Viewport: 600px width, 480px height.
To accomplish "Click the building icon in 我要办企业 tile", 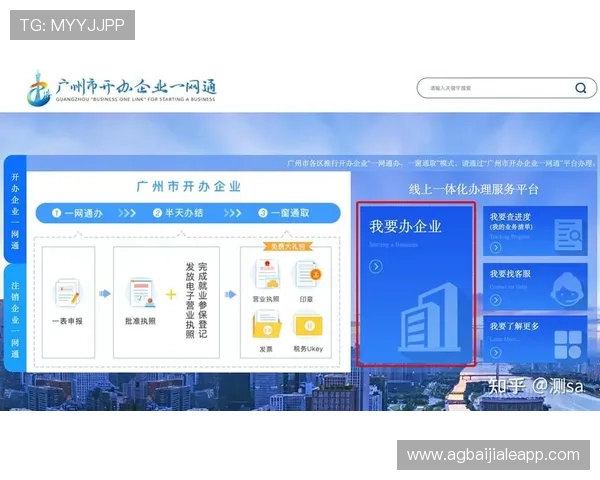I will tap(429, 317).
